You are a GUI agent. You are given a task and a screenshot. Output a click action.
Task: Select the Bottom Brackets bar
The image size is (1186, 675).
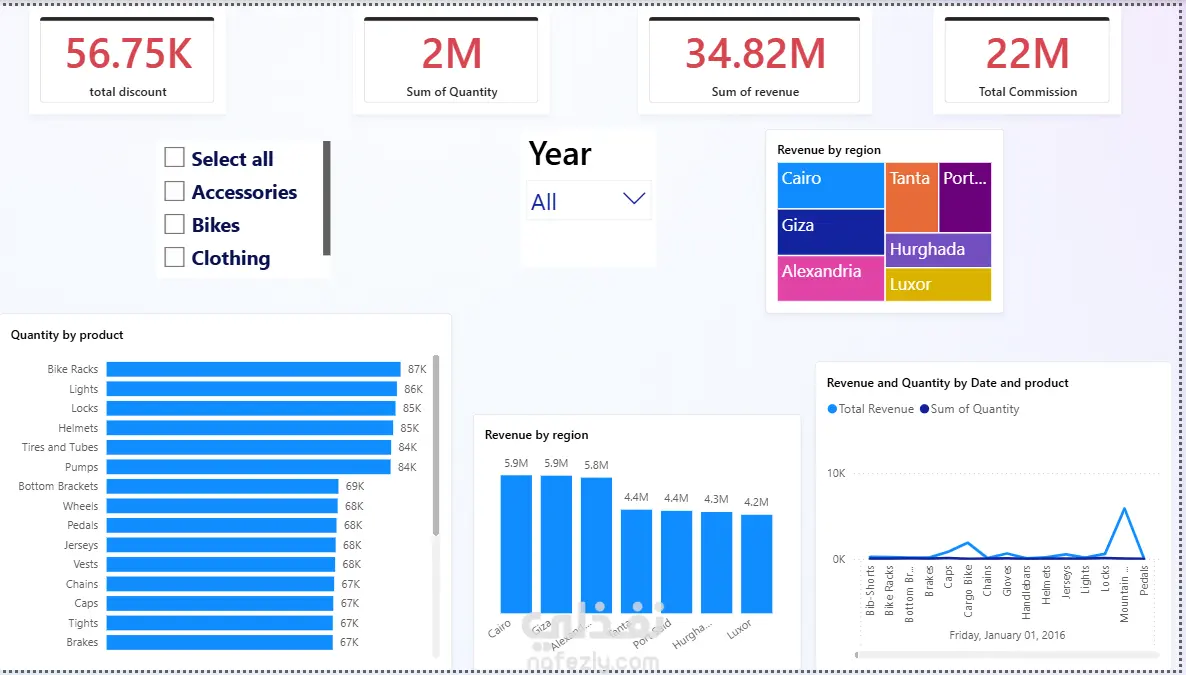pyautogui.click(x=222, y=486)
